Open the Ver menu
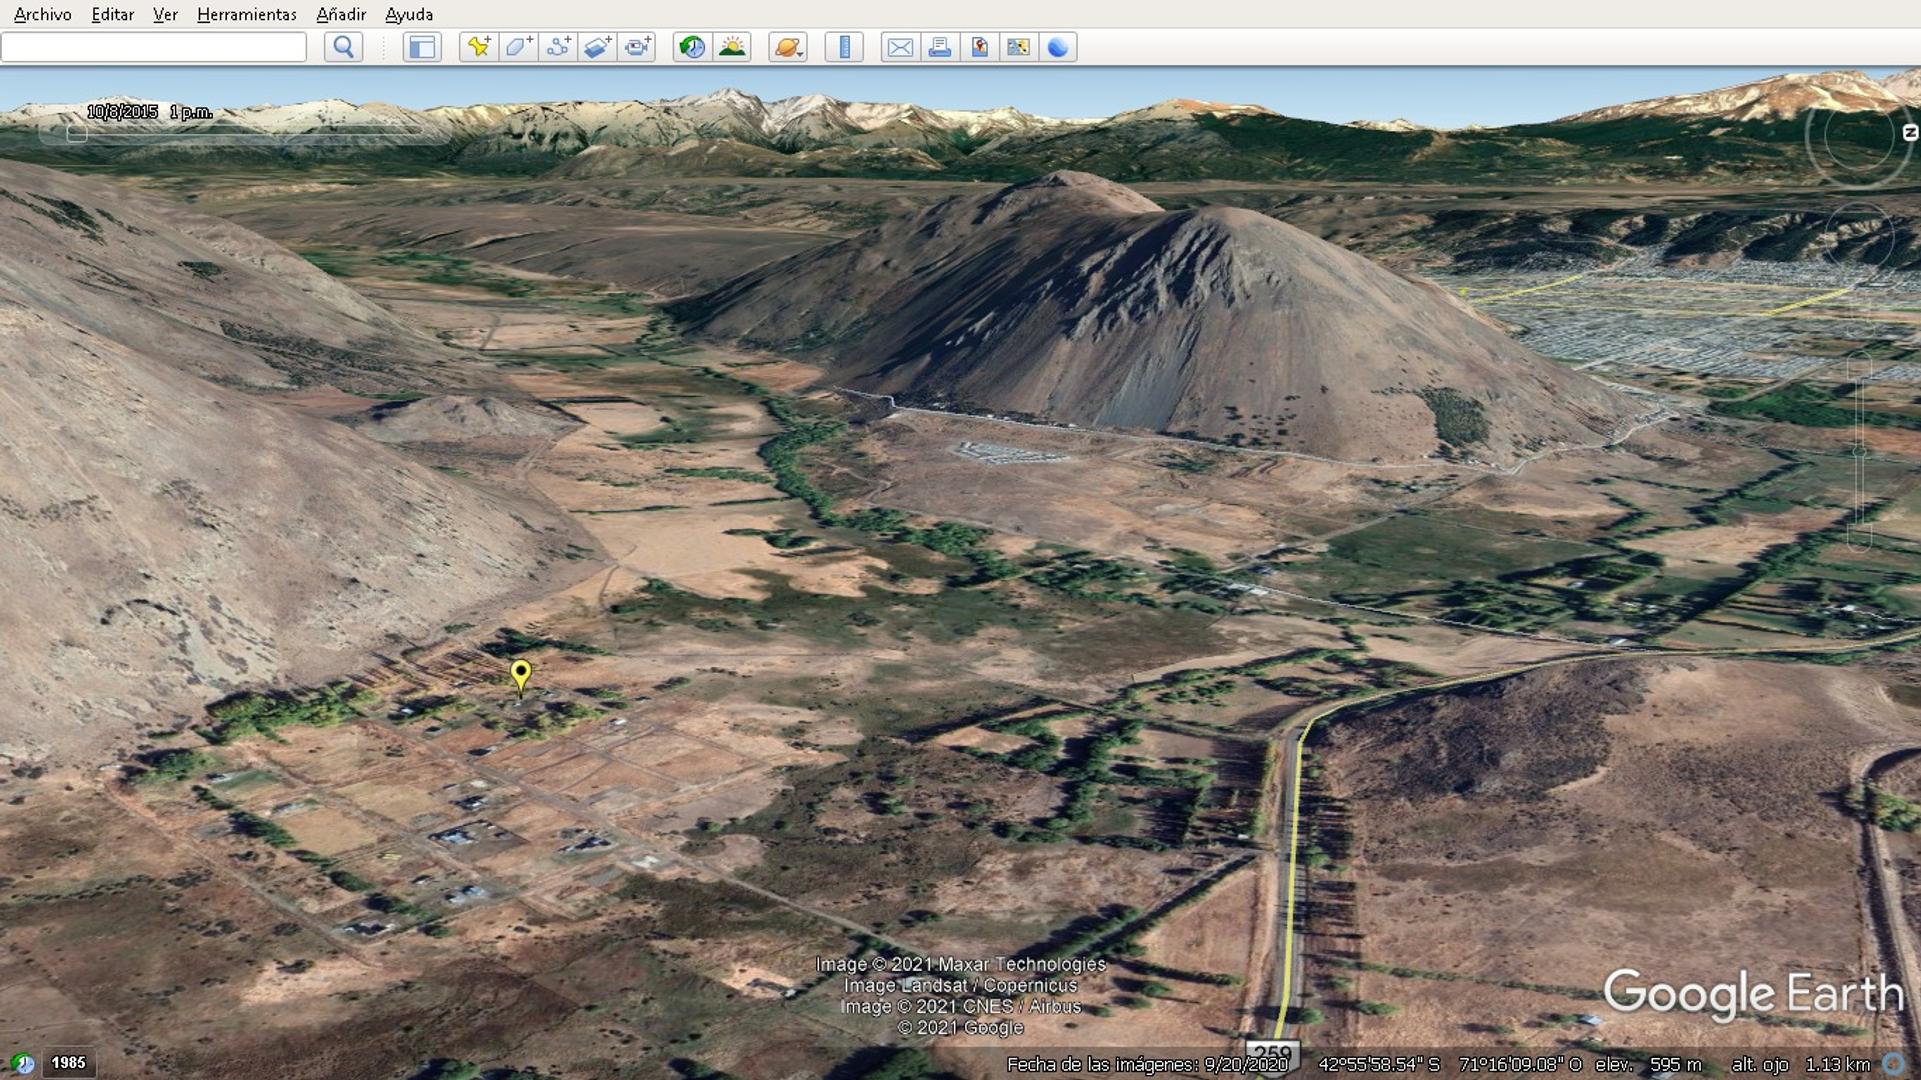1921x1080 pixels. pyautogui.click(x=165, y=14)
